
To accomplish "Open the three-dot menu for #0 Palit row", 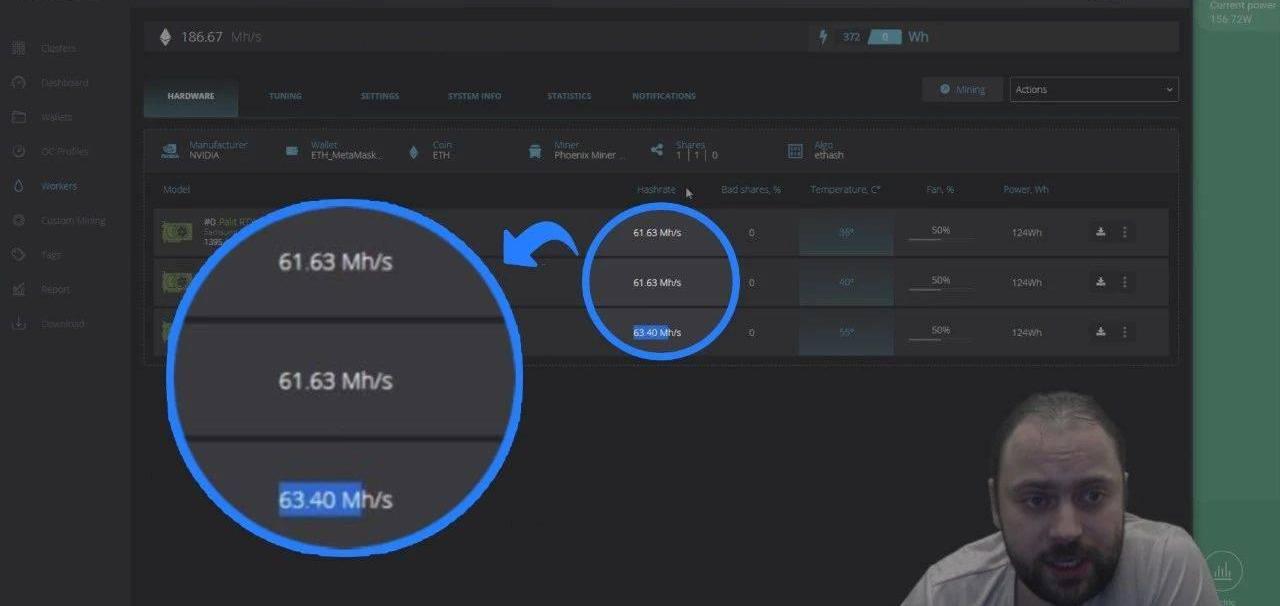I will point(1125,232).
